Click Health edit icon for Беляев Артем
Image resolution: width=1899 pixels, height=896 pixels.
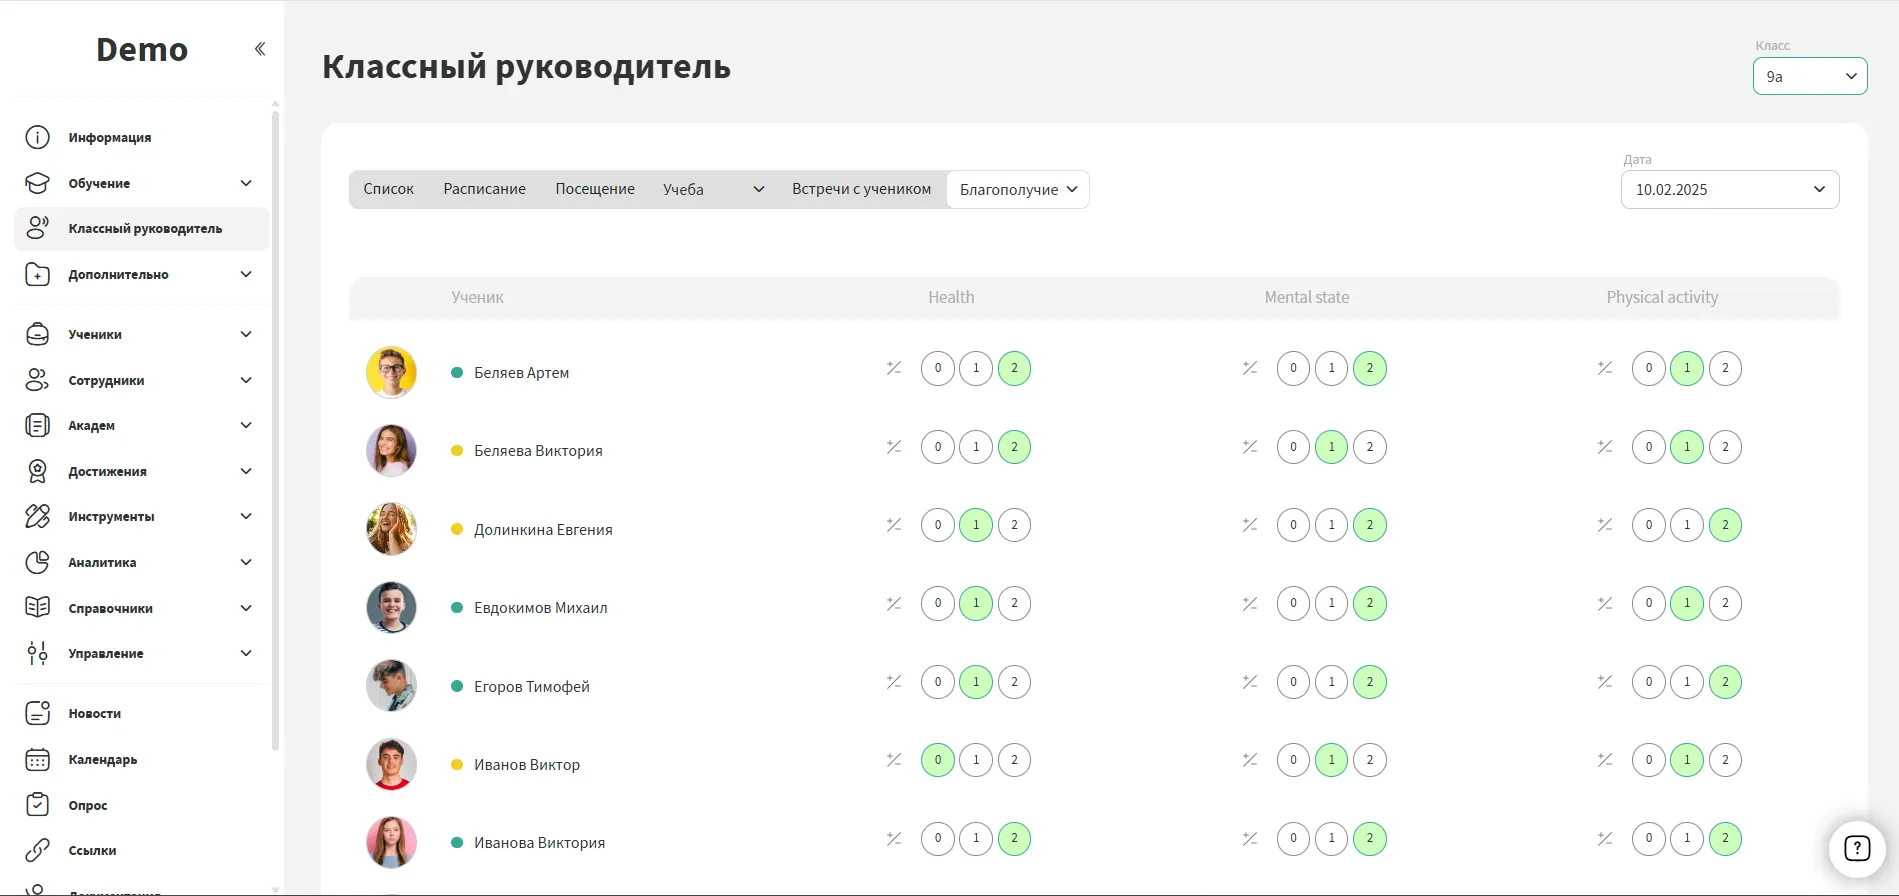[894, 368]
